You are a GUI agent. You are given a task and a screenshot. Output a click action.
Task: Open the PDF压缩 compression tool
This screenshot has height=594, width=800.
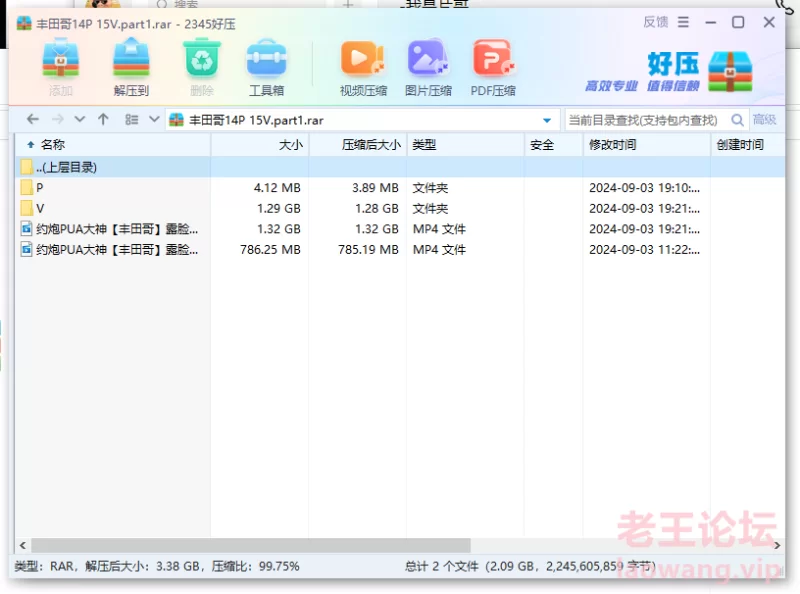tap(493, 67)
